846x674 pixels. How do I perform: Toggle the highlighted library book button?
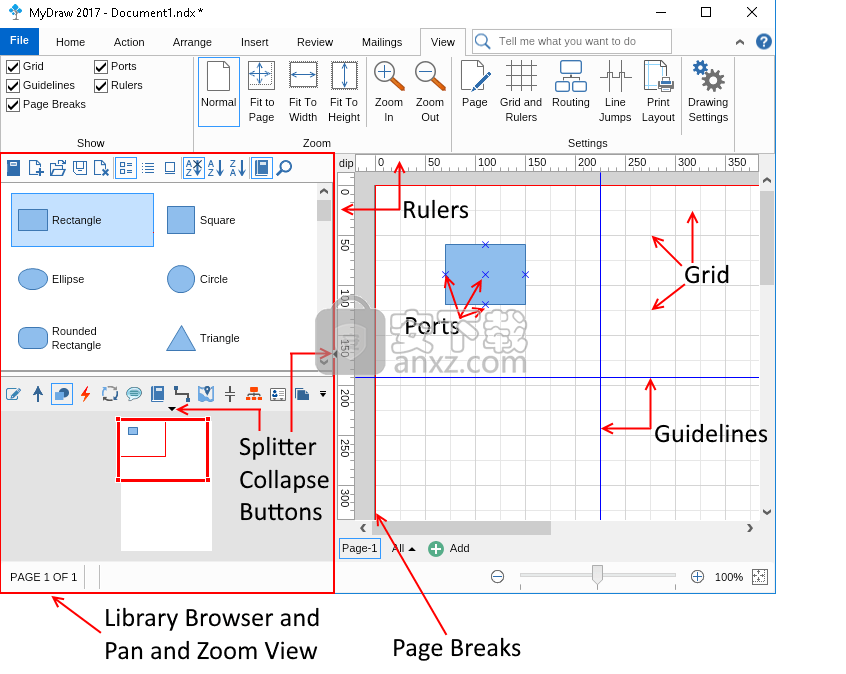[x=262, y=168]
